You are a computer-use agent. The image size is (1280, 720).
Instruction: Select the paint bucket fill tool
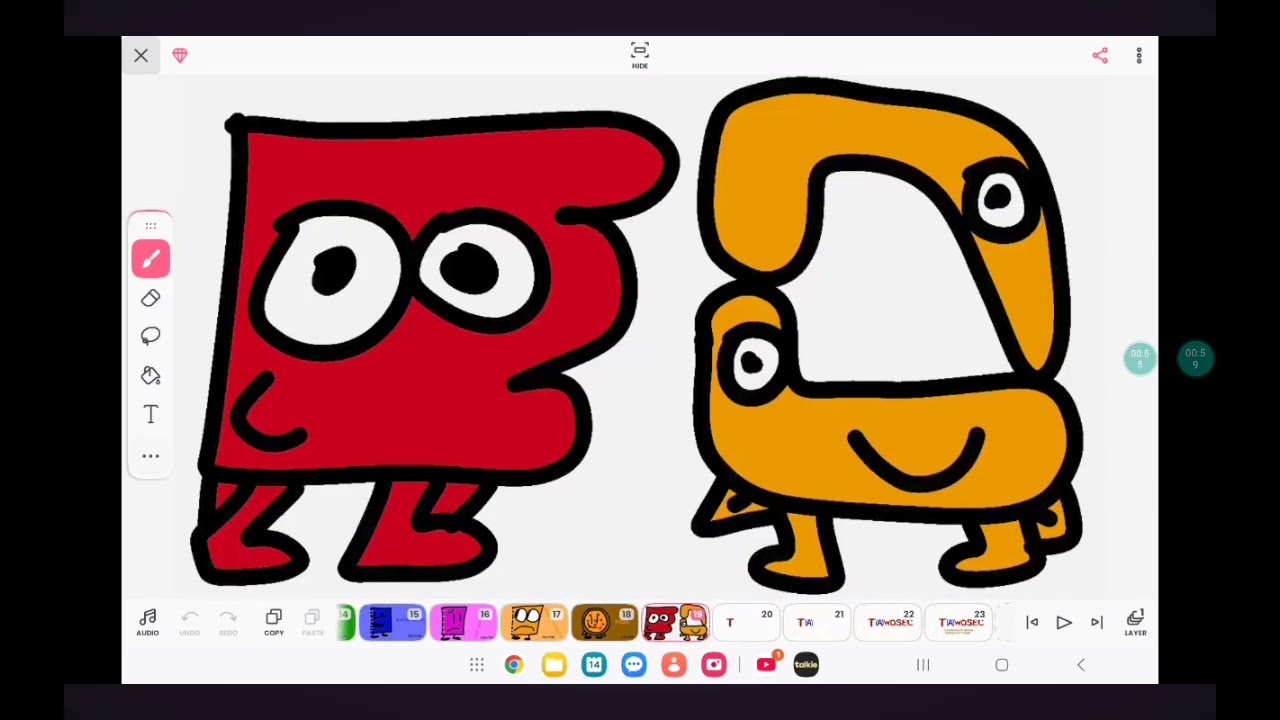click(151, 375)
